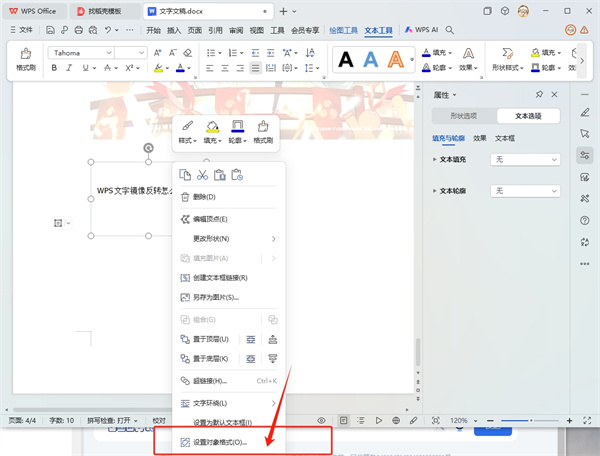Click the help question mark in sidebar
The height and width of the screenshot is (456, 600).
click(584, 220)
